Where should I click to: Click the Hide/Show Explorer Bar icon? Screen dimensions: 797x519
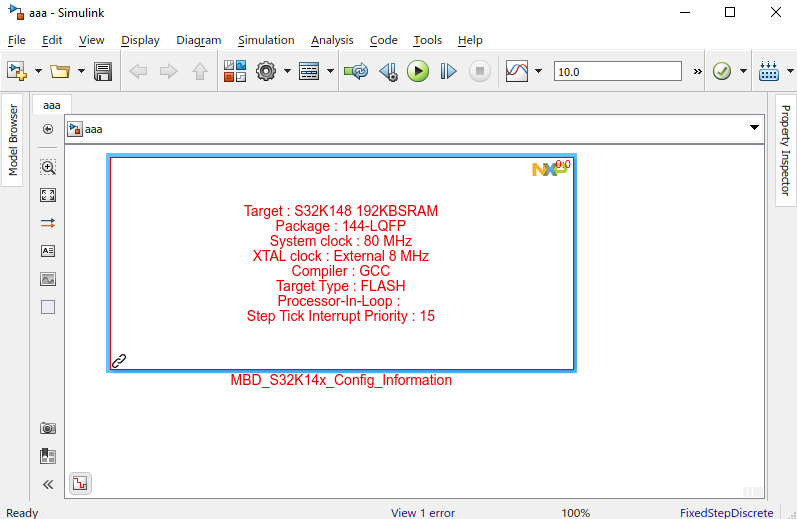[48, 129]
